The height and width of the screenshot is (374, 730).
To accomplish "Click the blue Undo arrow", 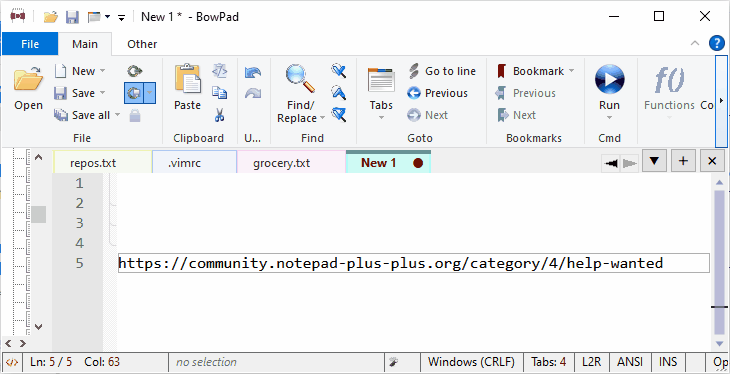I will 253,72.
